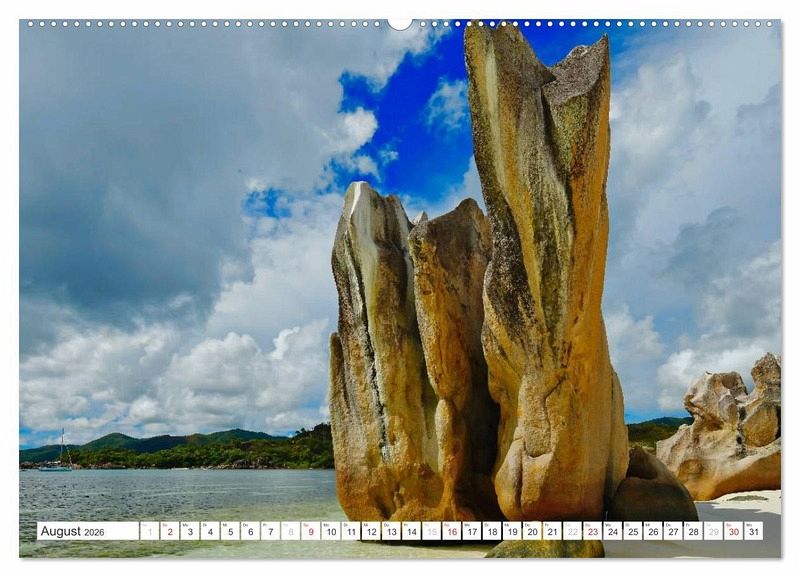Image resolution: width=800 pixels, height=577 pixels.
Task: Select date cell 13
Action: coord(391,531)
